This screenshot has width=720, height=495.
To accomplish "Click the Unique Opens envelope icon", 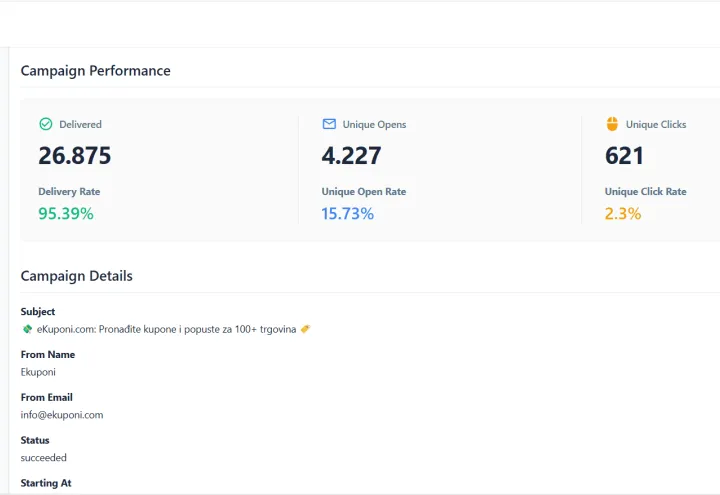I will click(329, 124).
